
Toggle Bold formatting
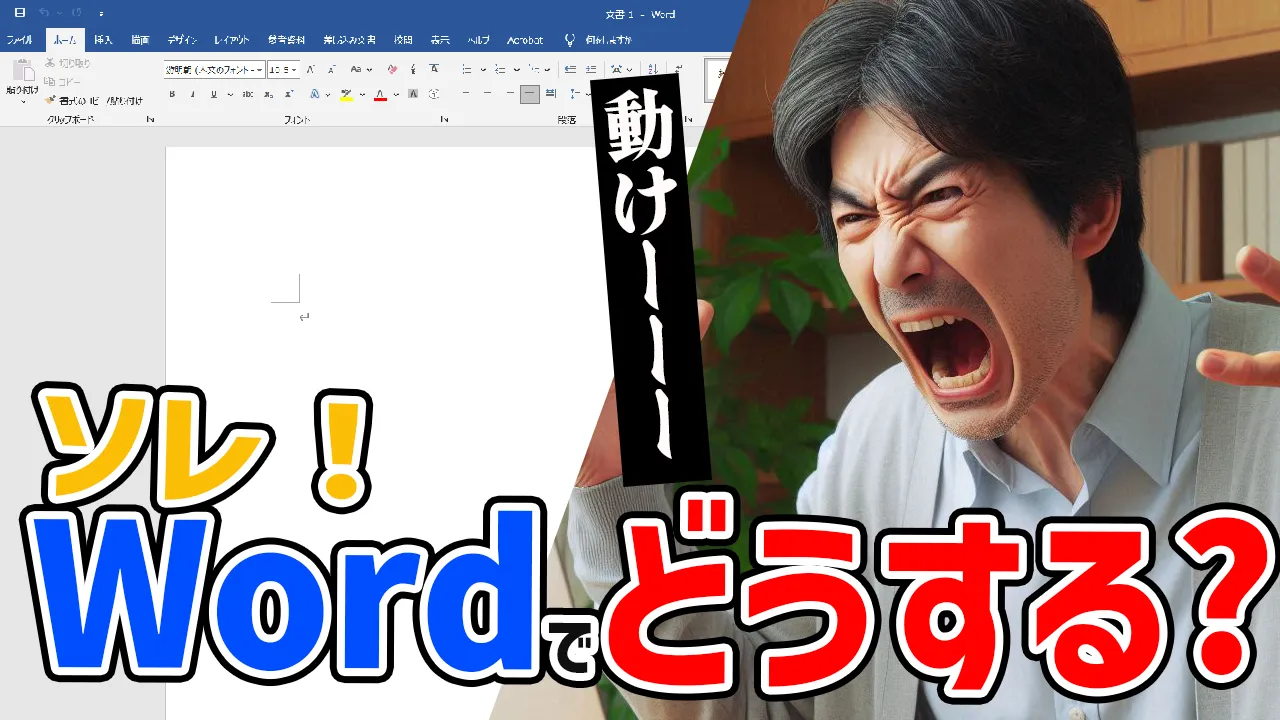tap(172, 94)
